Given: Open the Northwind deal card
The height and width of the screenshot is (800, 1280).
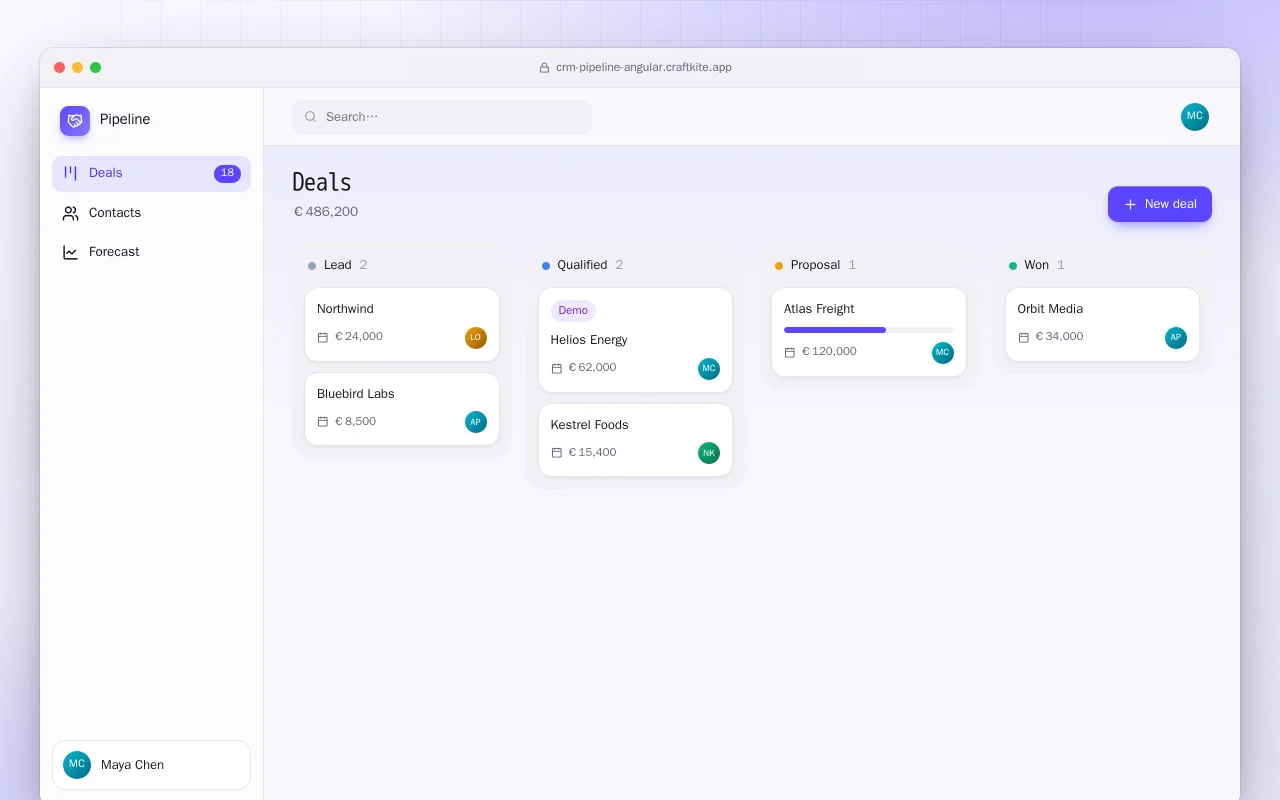Looking at the screenshot, I should pyautogui.click(x=402, y=325).
